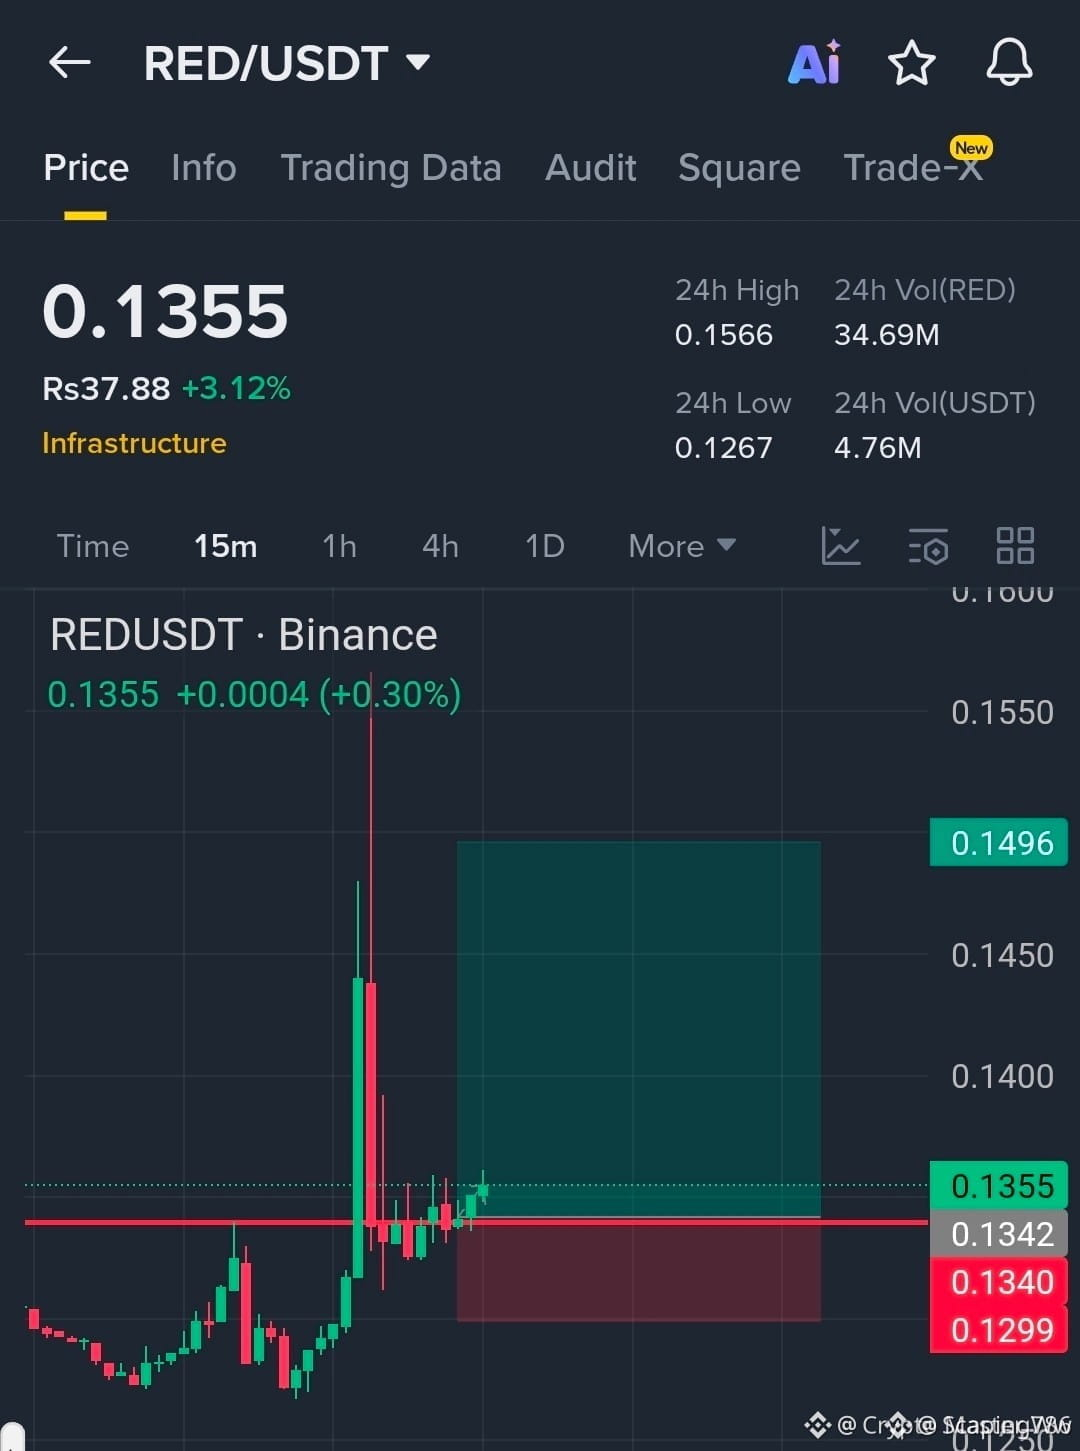The width and height of the screenshot is (1080, 1451).
Task: Click the 0.1400 price axis label
Action: pyautogui.click(x=1002, y=1076)
